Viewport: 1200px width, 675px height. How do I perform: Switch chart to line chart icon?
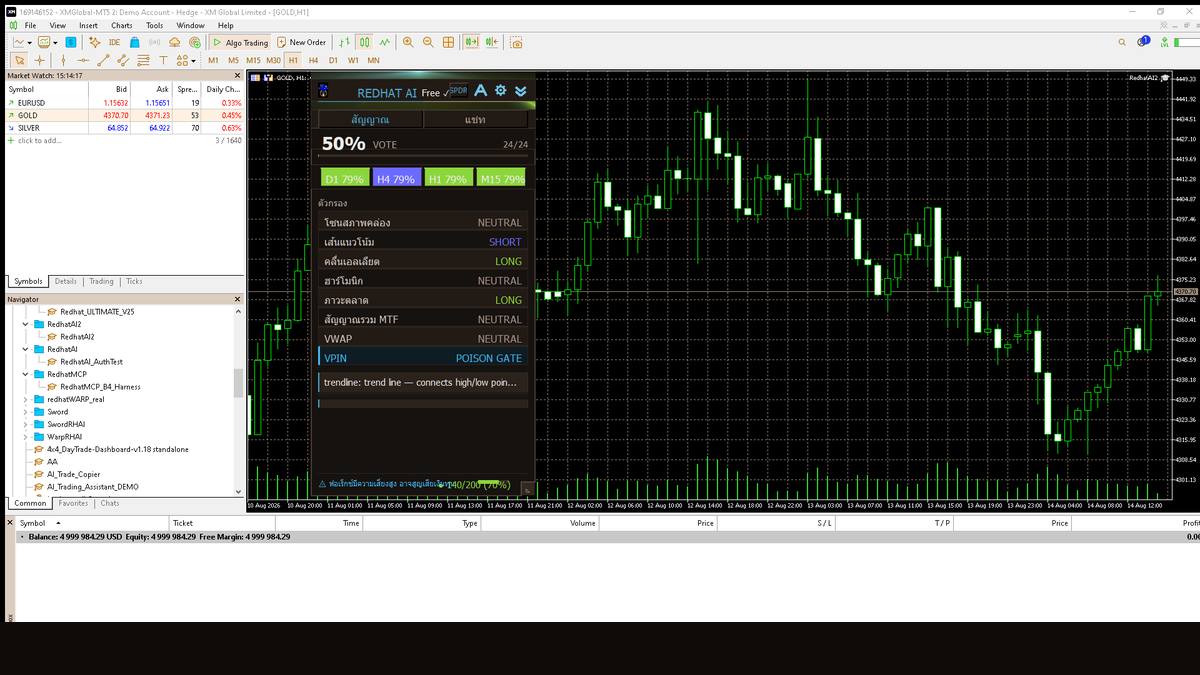385,42
